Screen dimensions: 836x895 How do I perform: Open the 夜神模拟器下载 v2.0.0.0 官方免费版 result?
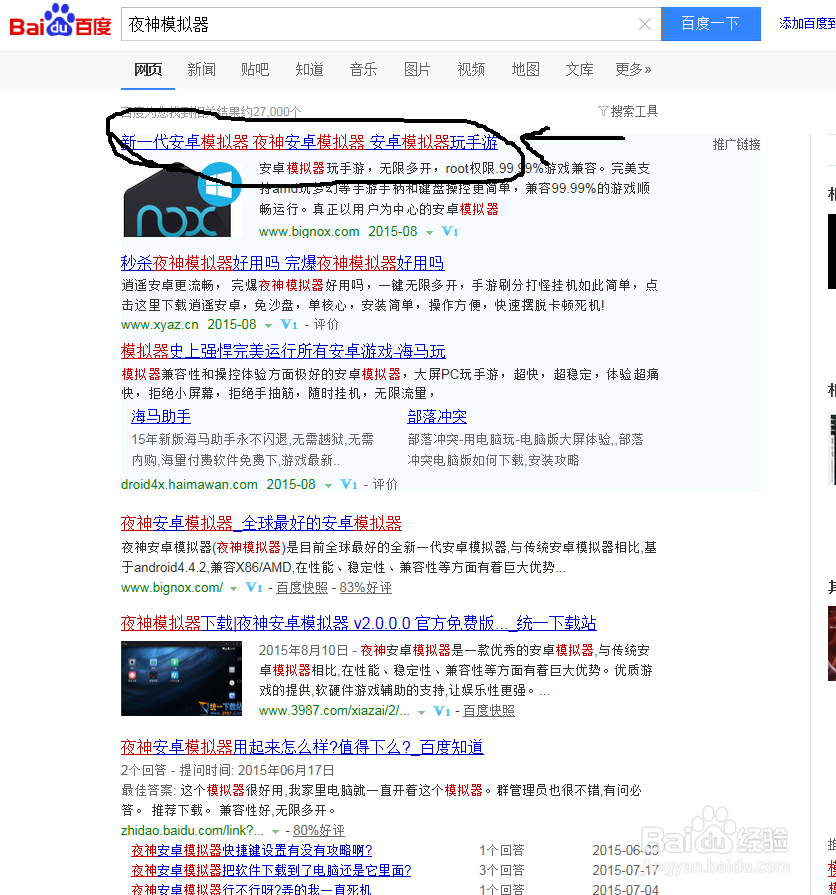click(x=358, y=623)
